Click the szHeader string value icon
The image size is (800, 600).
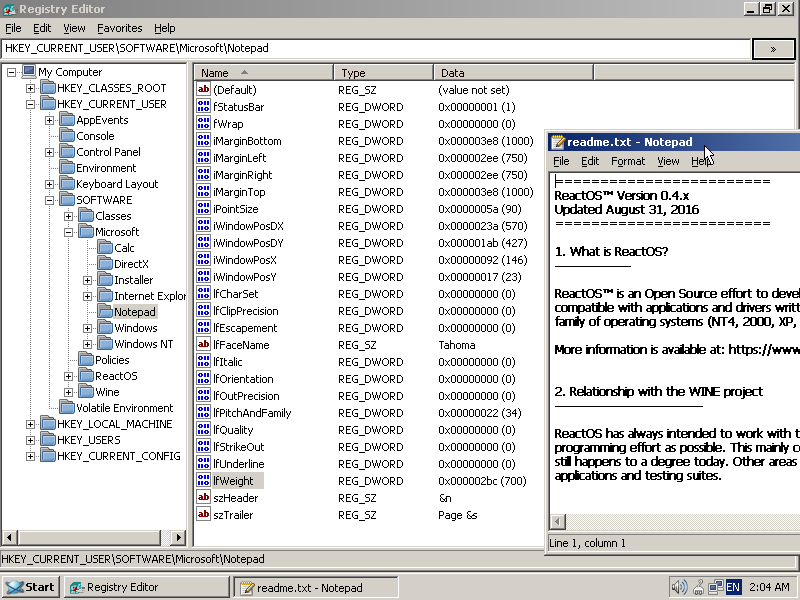[x=204, y=498]
